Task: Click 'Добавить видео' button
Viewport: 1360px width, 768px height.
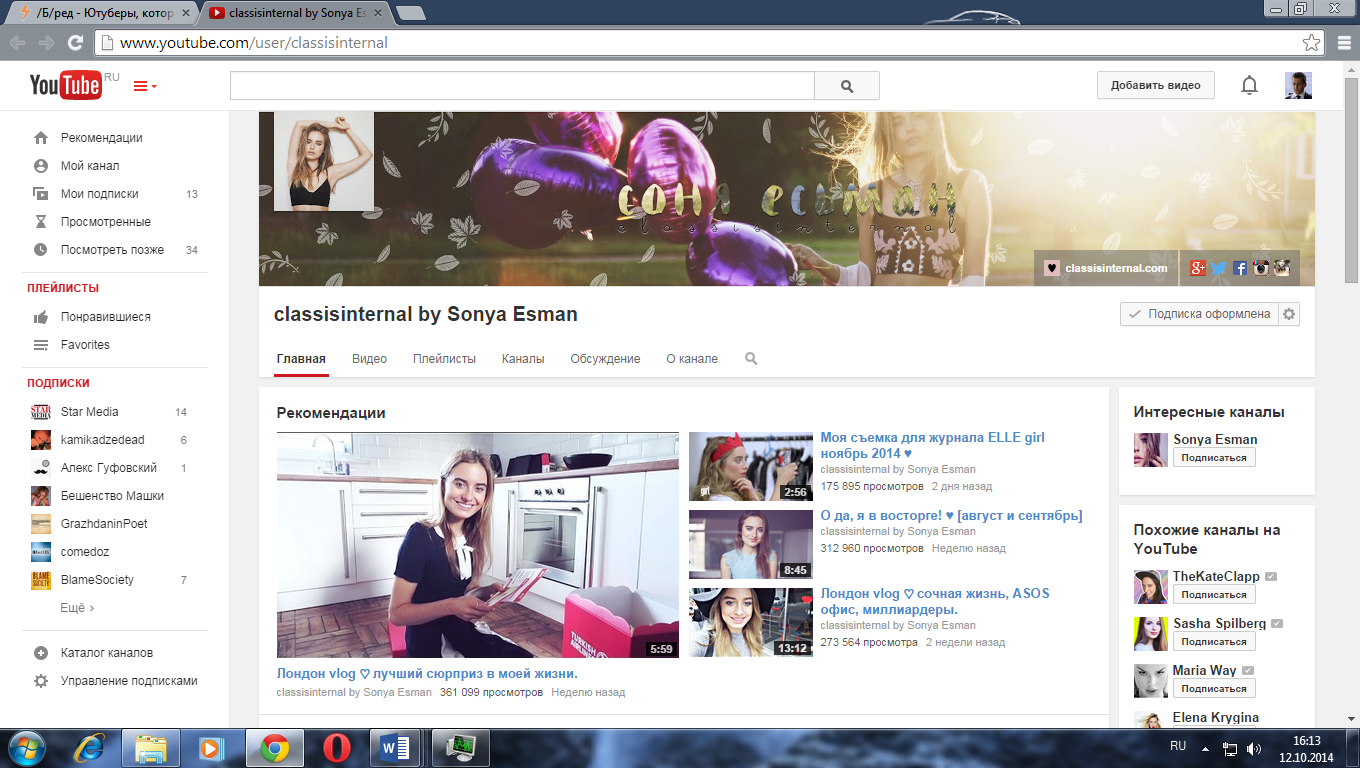Action: coord(1155,86)
